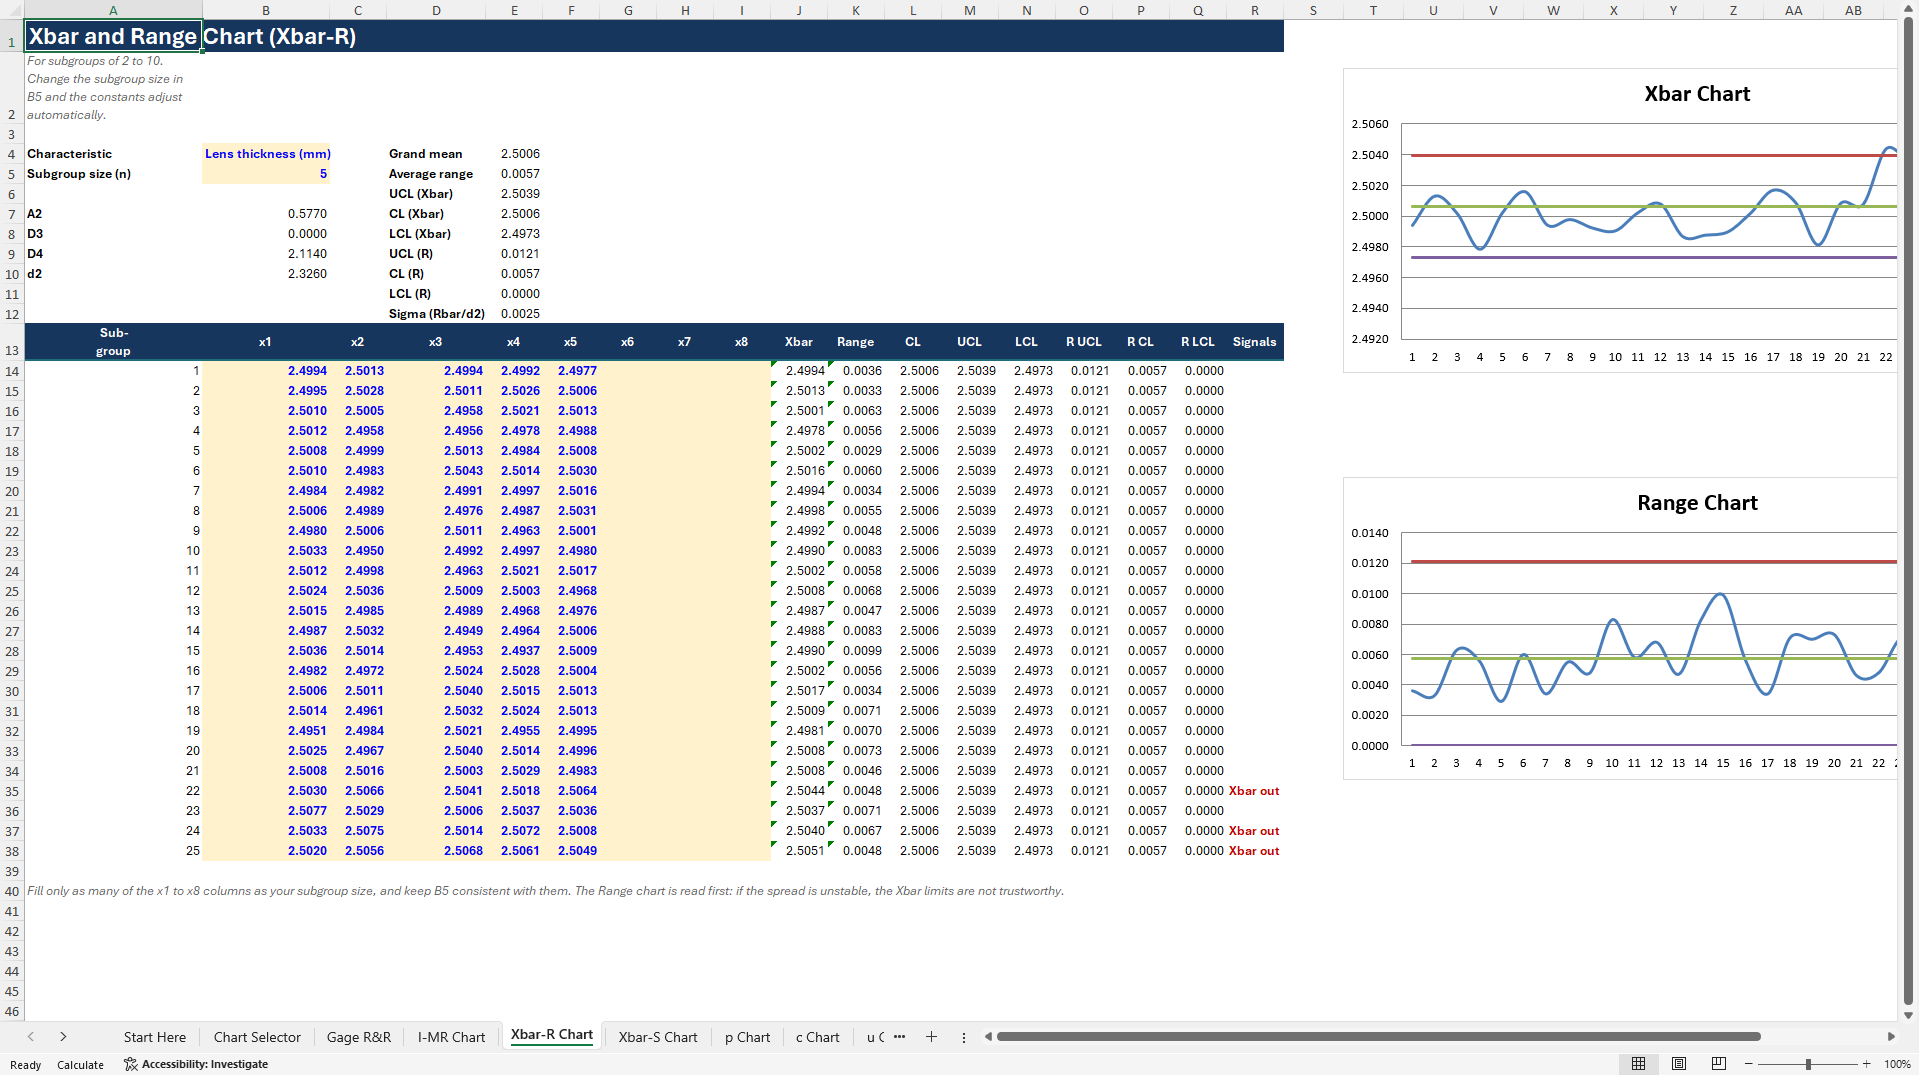The width and height of the screenshot is (1919, 1075).
Task: Switch to I-MR Chart sheet
Action: click(451, 1037)
